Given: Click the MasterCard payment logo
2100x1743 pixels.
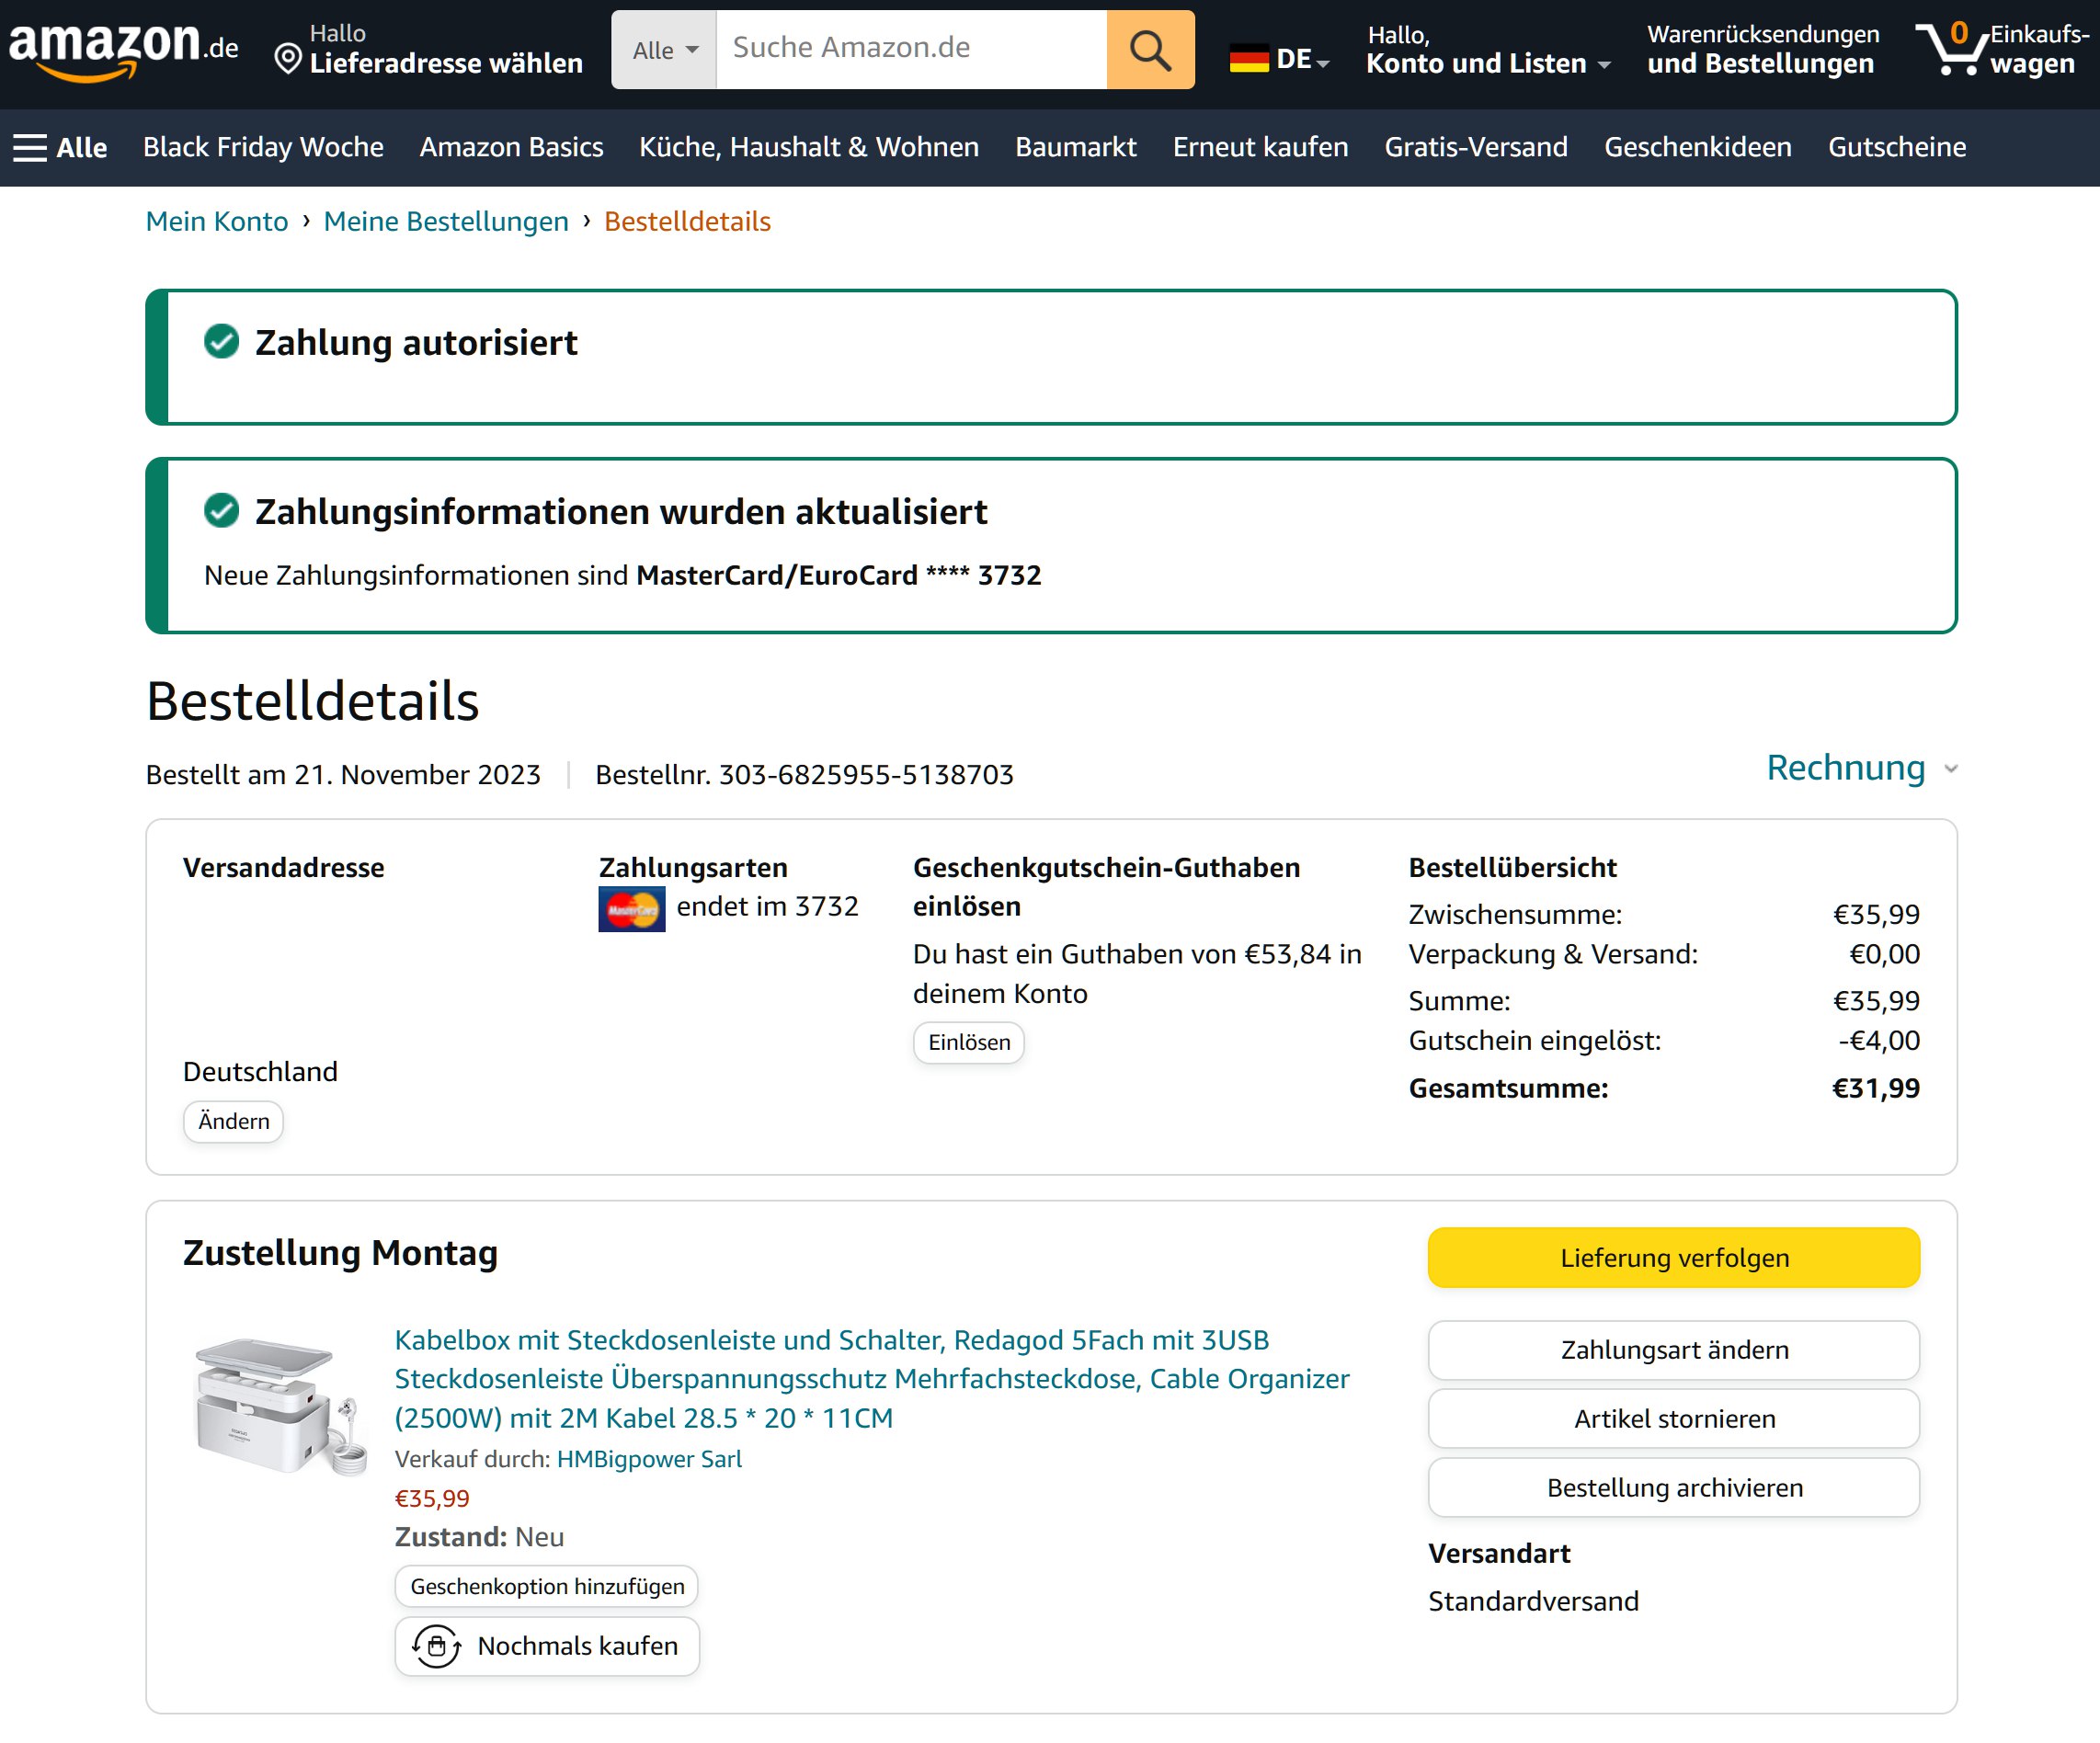Looking at the screenshot, I should pyautogui.click(x=631, y=909).
